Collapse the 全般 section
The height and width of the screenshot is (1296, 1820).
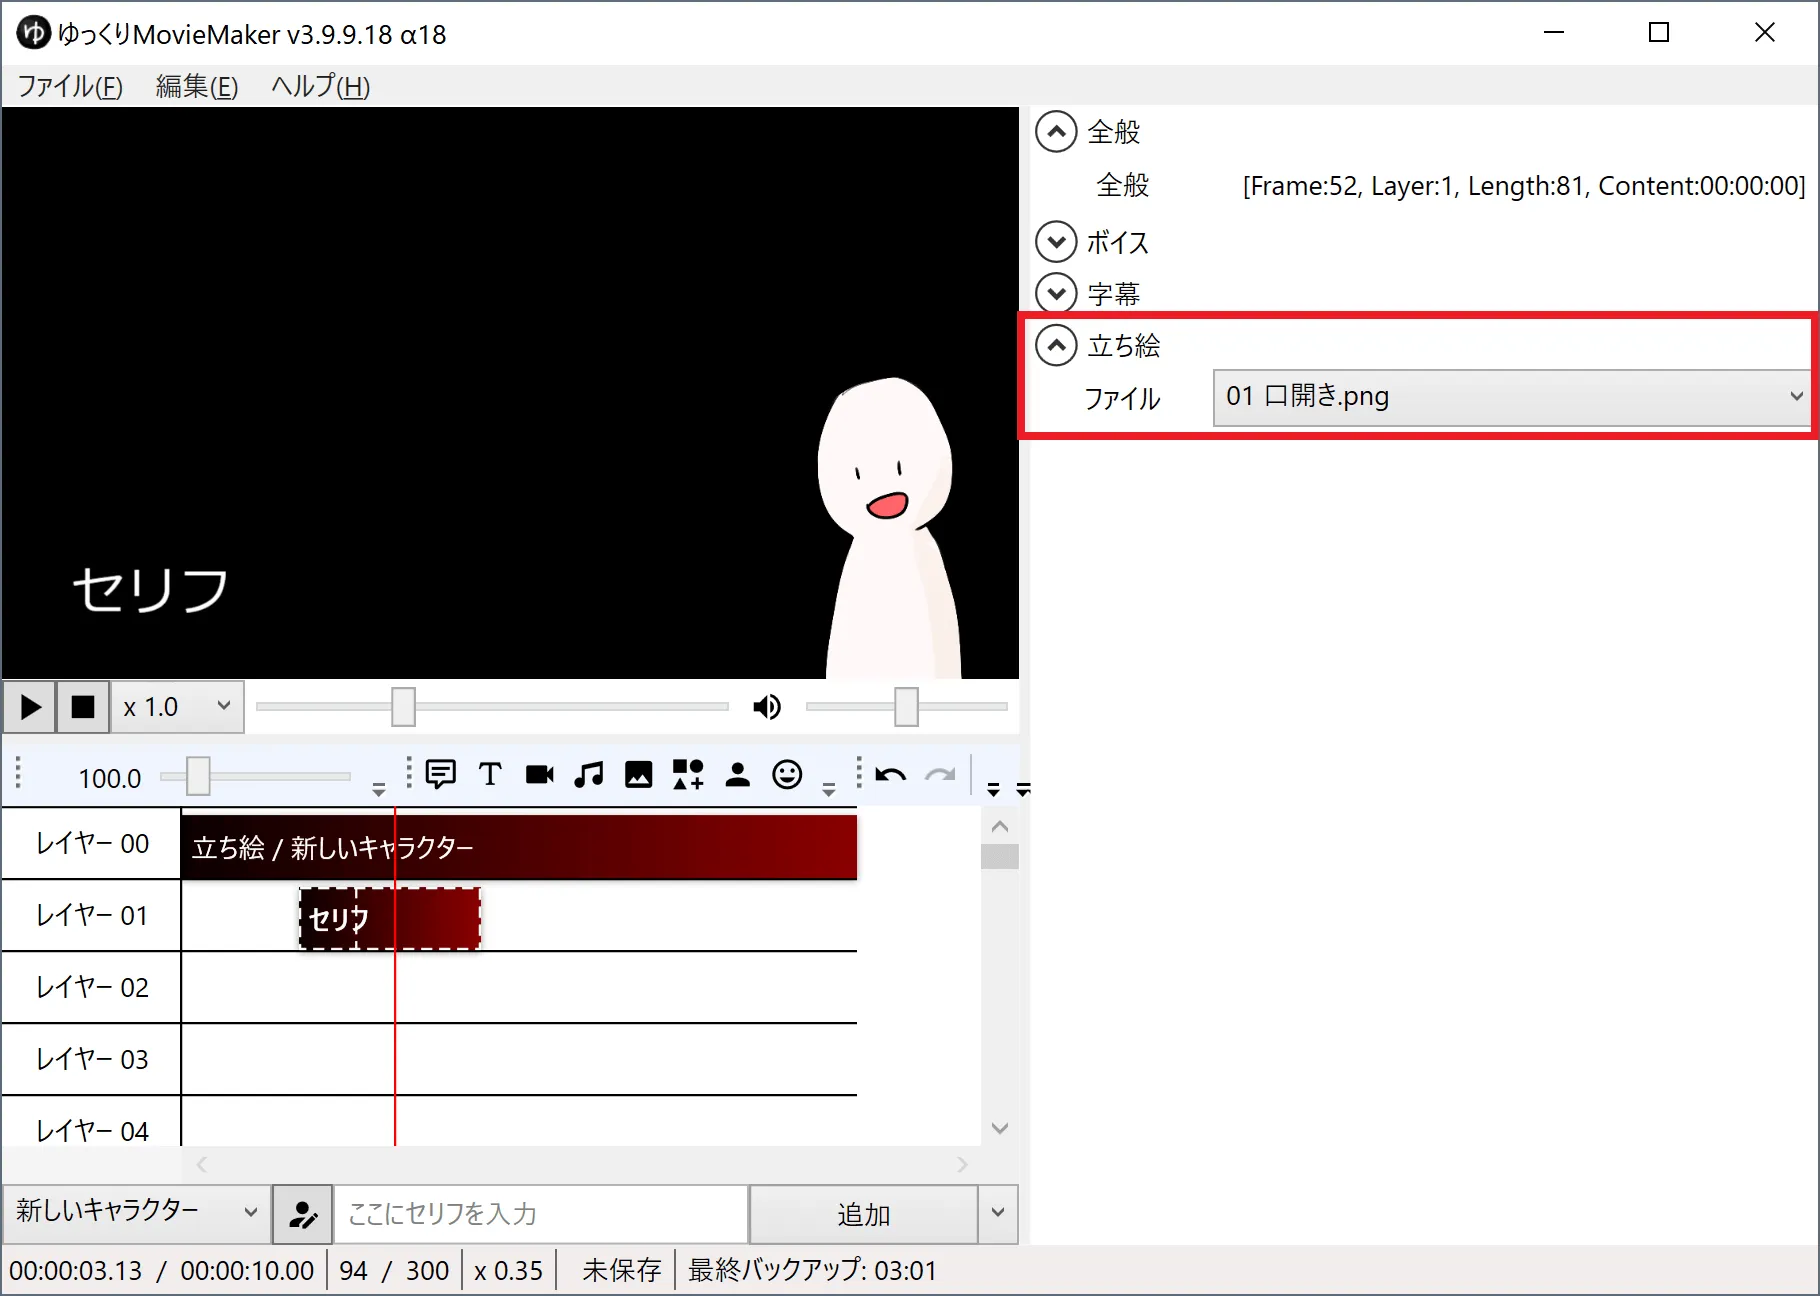(1056, 132)
